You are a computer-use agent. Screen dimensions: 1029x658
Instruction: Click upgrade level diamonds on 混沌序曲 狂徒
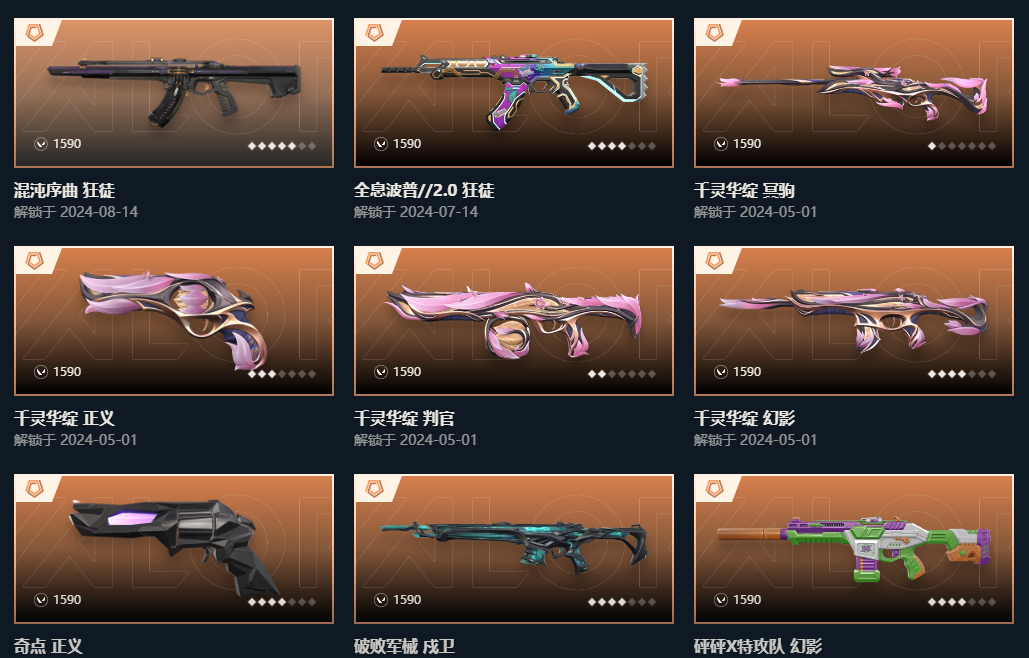(x=282, y=146)
